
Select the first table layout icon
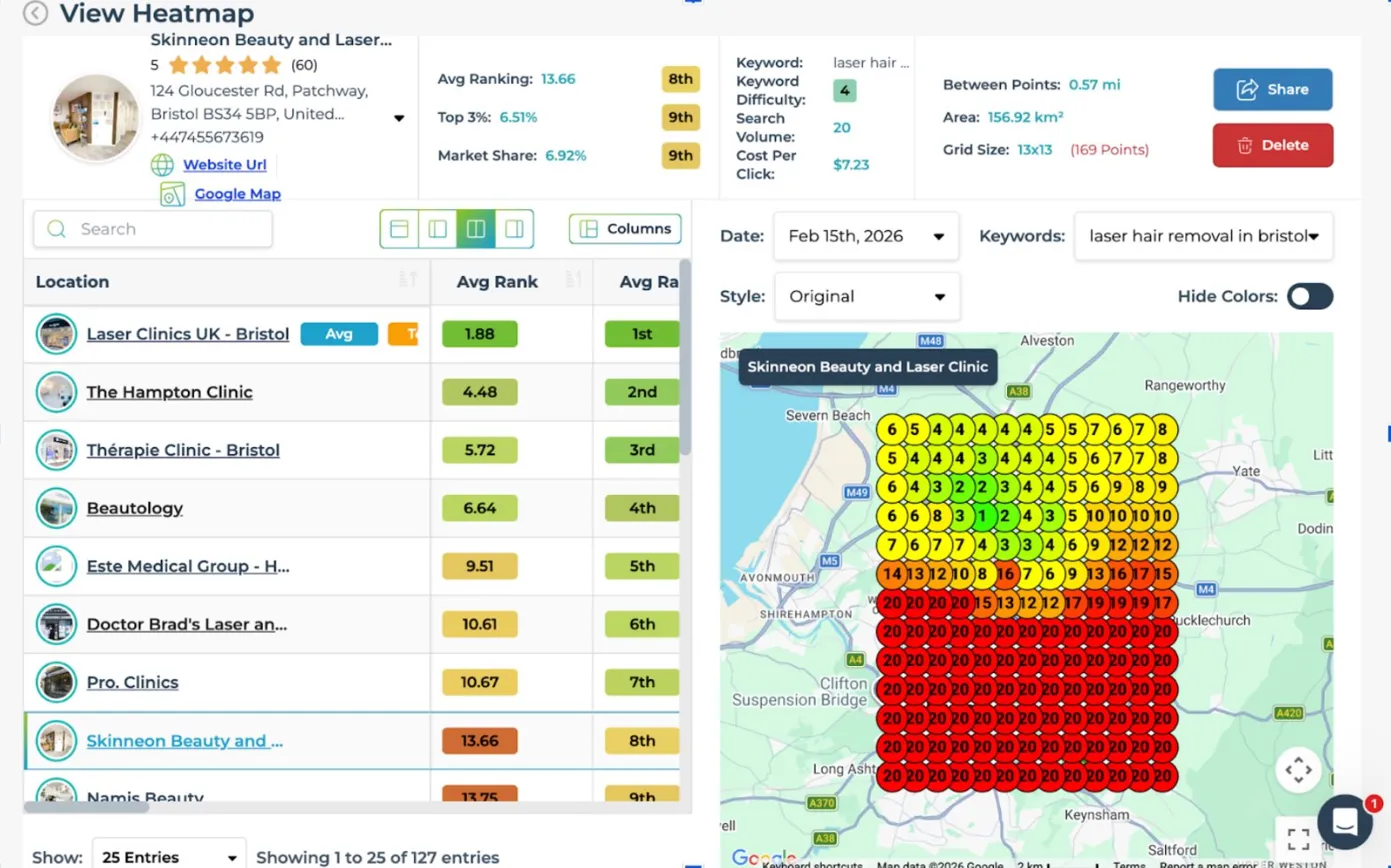point(399,229)
